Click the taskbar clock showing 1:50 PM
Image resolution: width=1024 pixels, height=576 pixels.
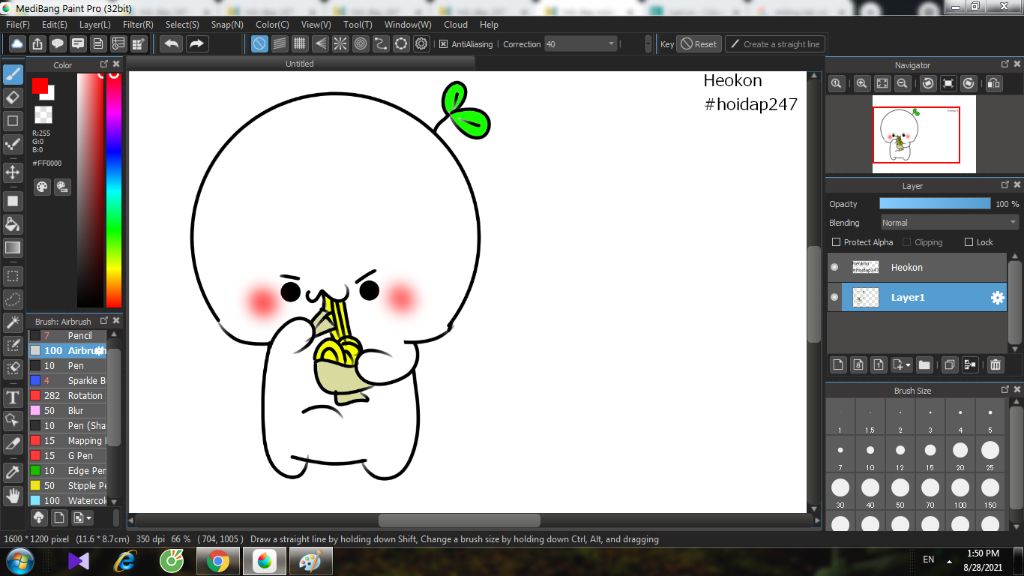(x=982, y=554)
